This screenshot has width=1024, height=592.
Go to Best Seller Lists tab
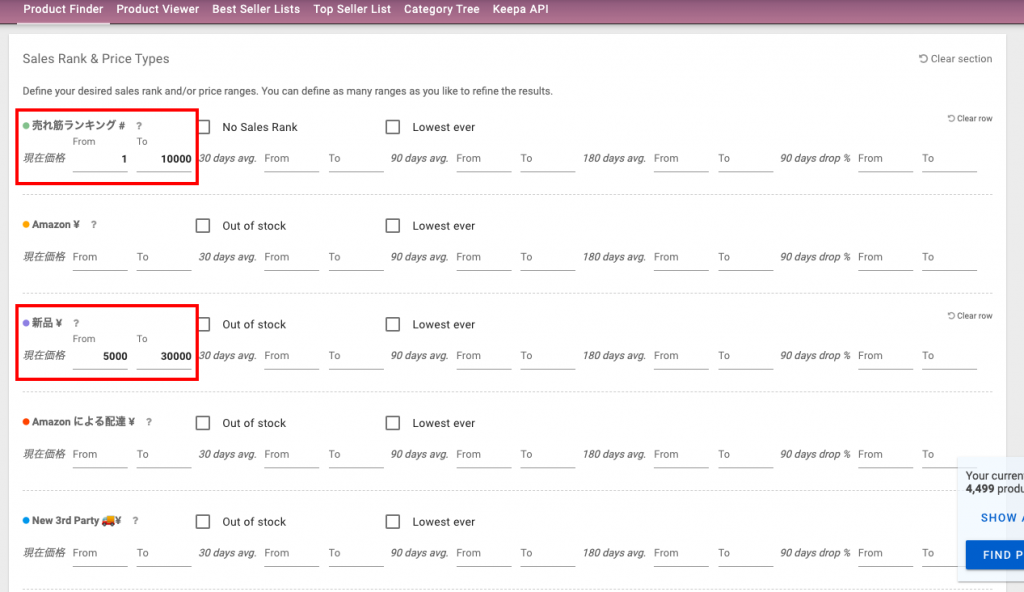256,9
